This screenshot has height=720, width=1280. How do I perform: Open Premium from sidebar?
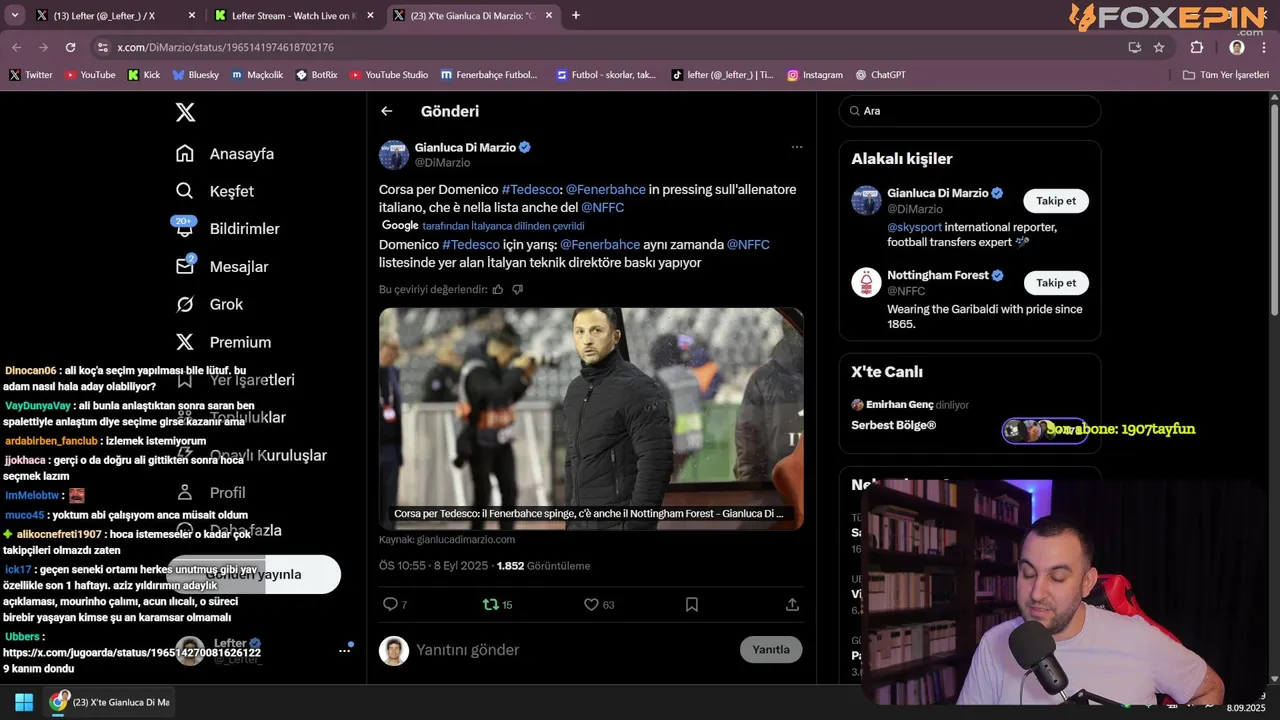pos(223,342)
